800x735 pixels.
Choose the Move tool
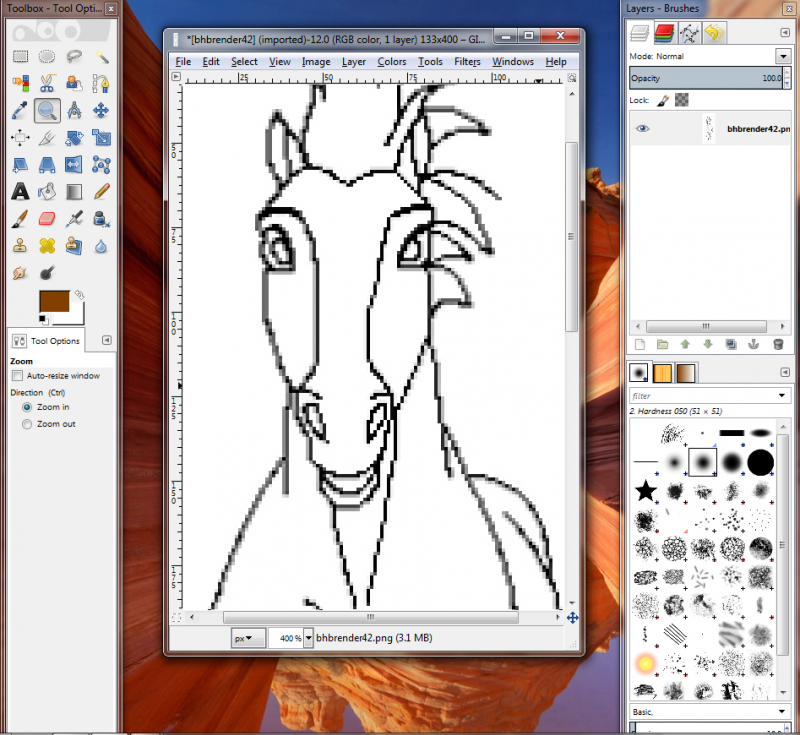[x=101, y=111]
